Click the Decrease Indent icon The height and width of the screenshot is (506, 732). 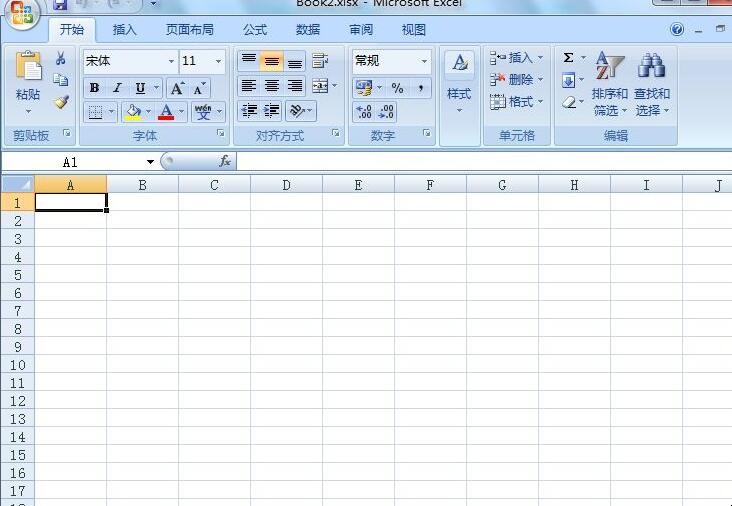249,111
